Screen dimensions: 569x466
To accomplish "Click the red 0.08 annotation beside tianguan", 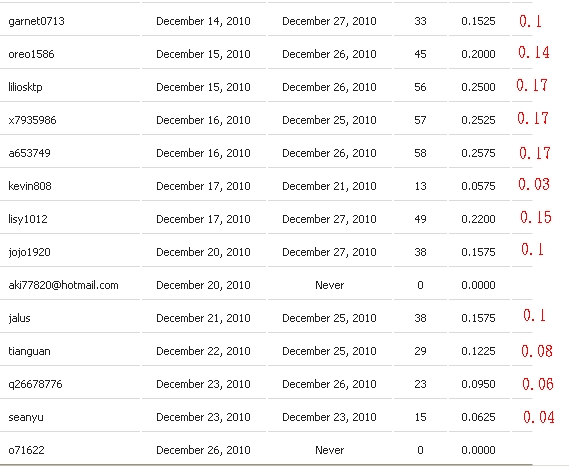I will click(x=537, y=351).
